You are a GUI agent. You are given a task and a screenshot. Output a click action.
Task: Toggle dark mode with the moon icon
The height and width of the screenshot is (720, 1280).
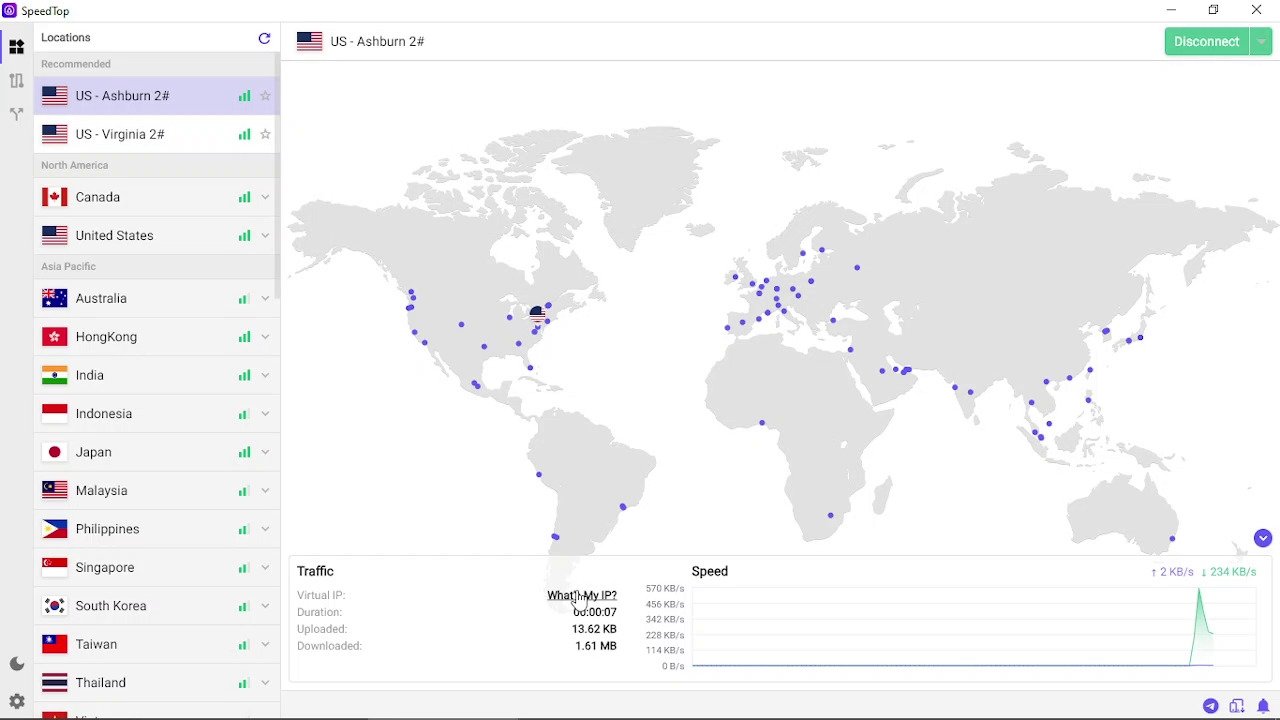click(16, 664)
